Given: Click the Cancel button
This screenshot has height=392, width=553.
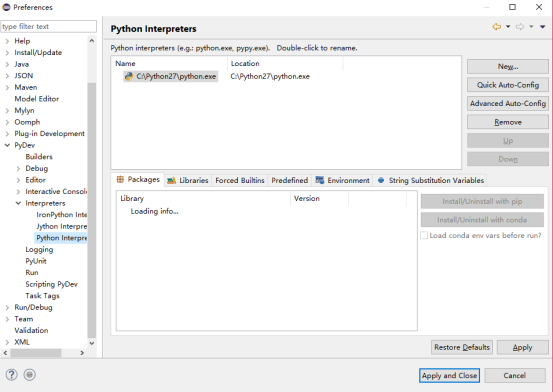Looking at the screenshot, I should (x=515, y=375).
